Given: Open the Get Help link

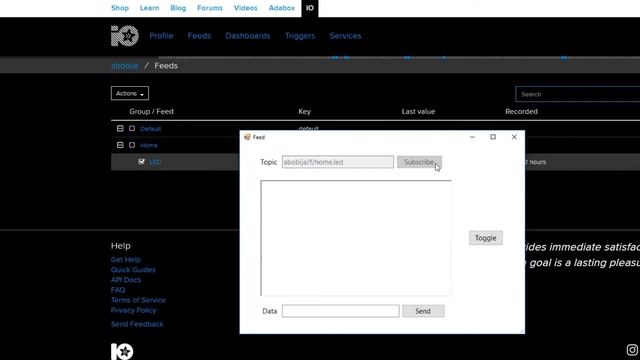Looking at the screenshot, I should [x=126, y=260].
